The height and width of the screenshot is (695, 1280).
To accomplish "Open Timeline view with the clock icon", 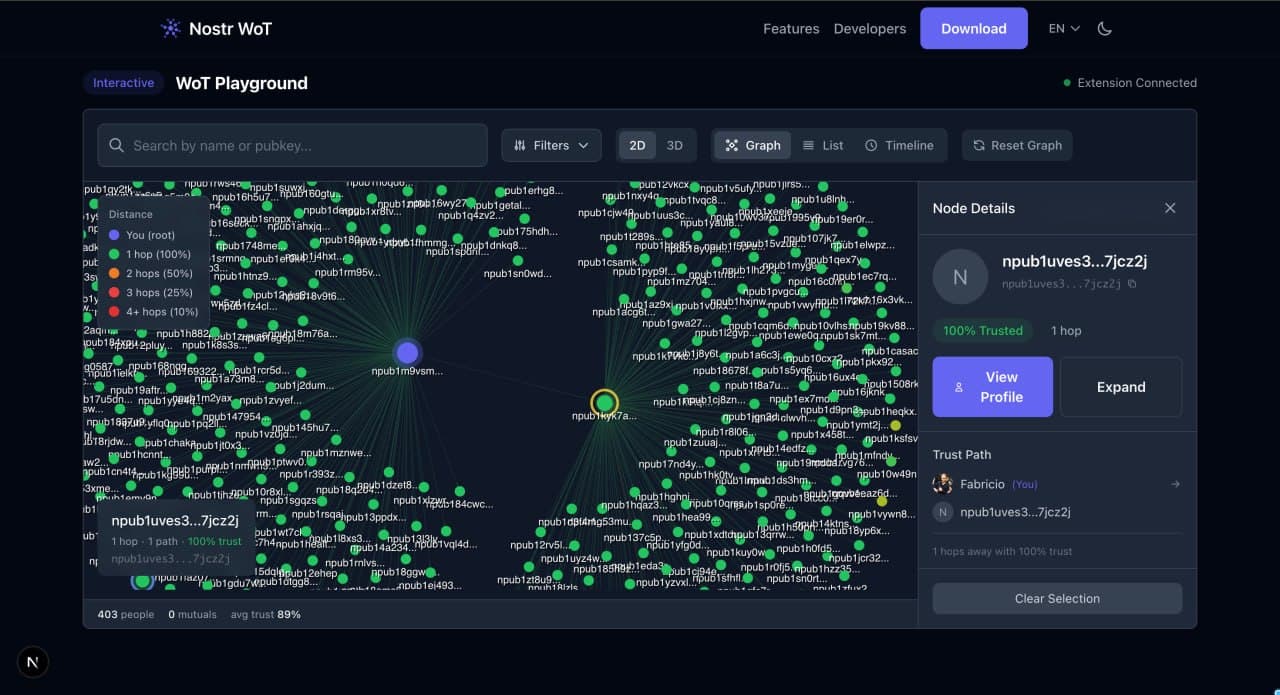I will (871, 145).
